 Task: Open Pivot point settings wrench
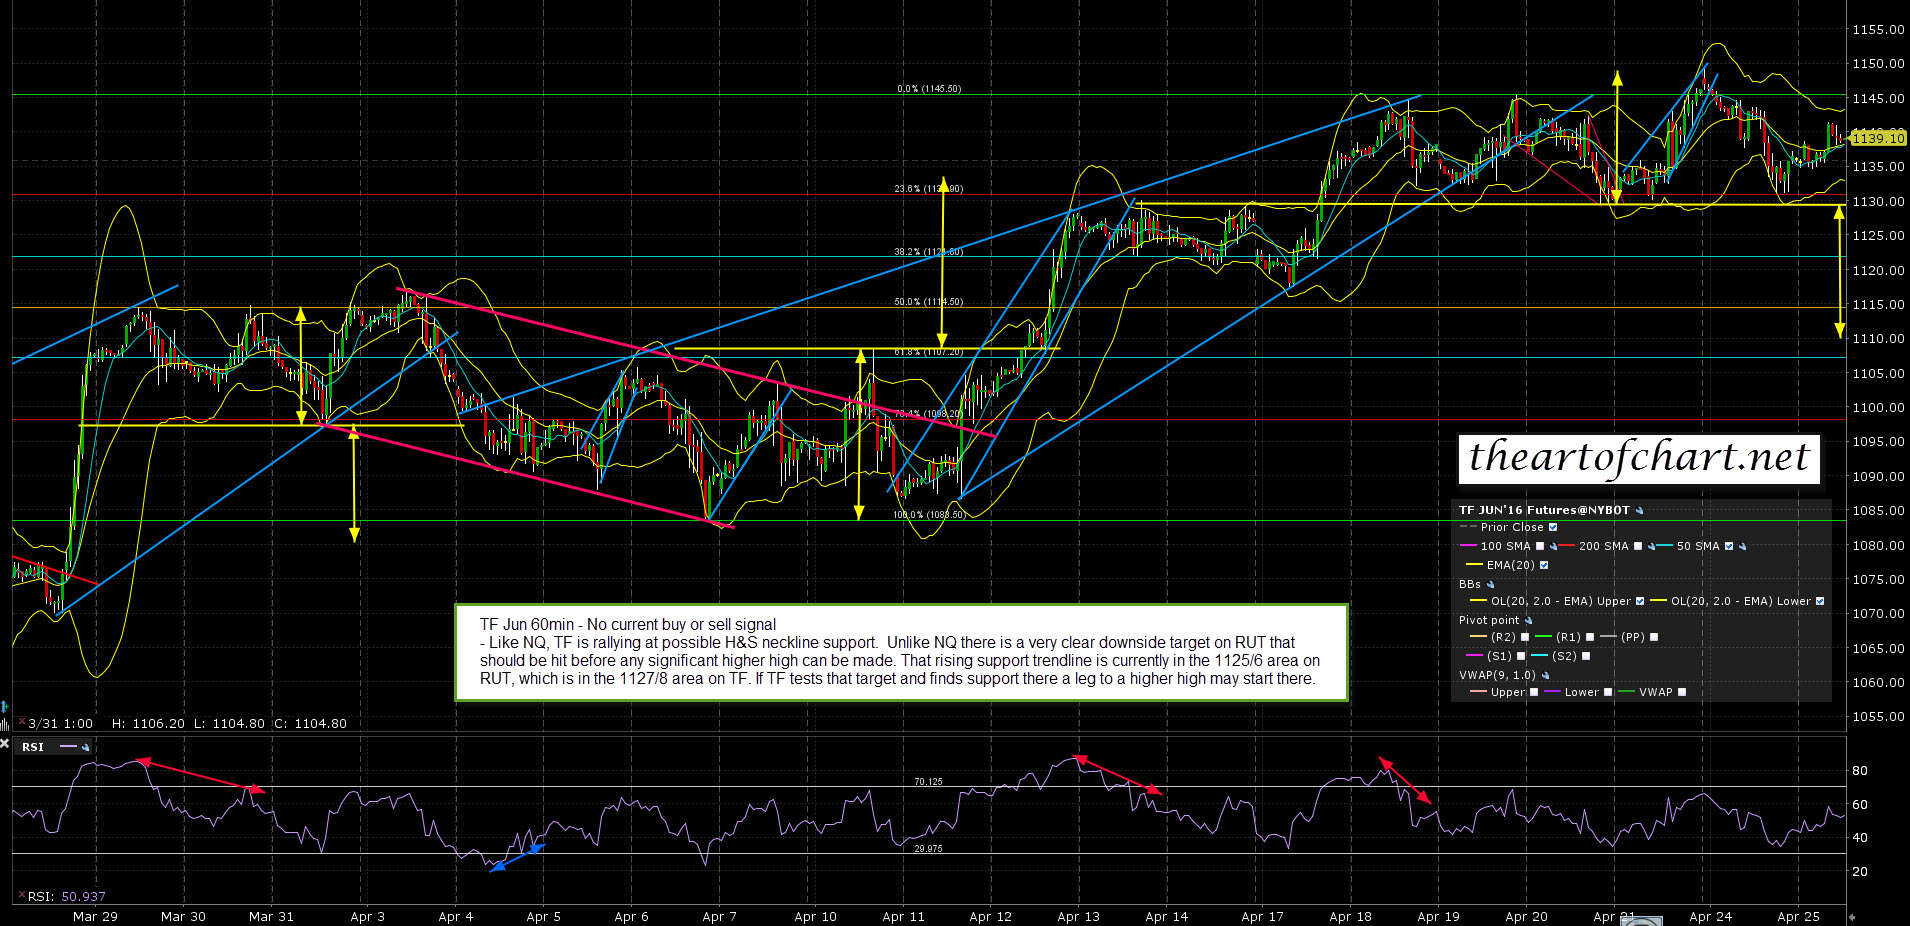[x=1528, y=621]
